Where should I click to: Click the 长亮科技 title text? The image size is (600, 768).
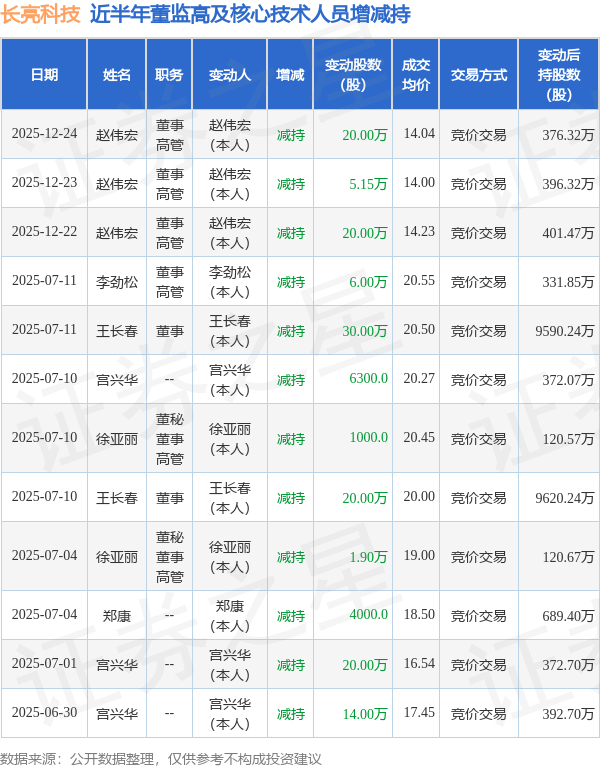(x=40, y=14)
